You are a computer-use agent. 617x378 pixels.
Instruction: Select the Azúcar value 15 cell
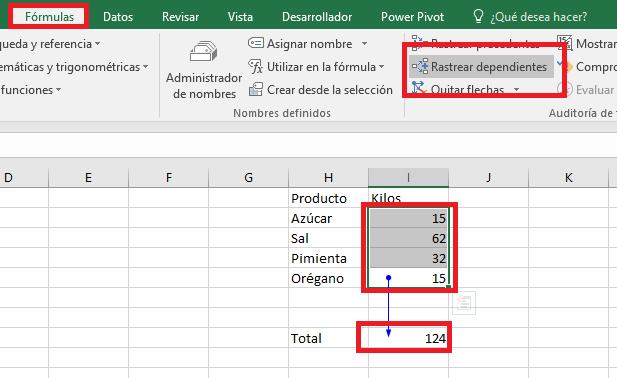[x=408, y=218]
